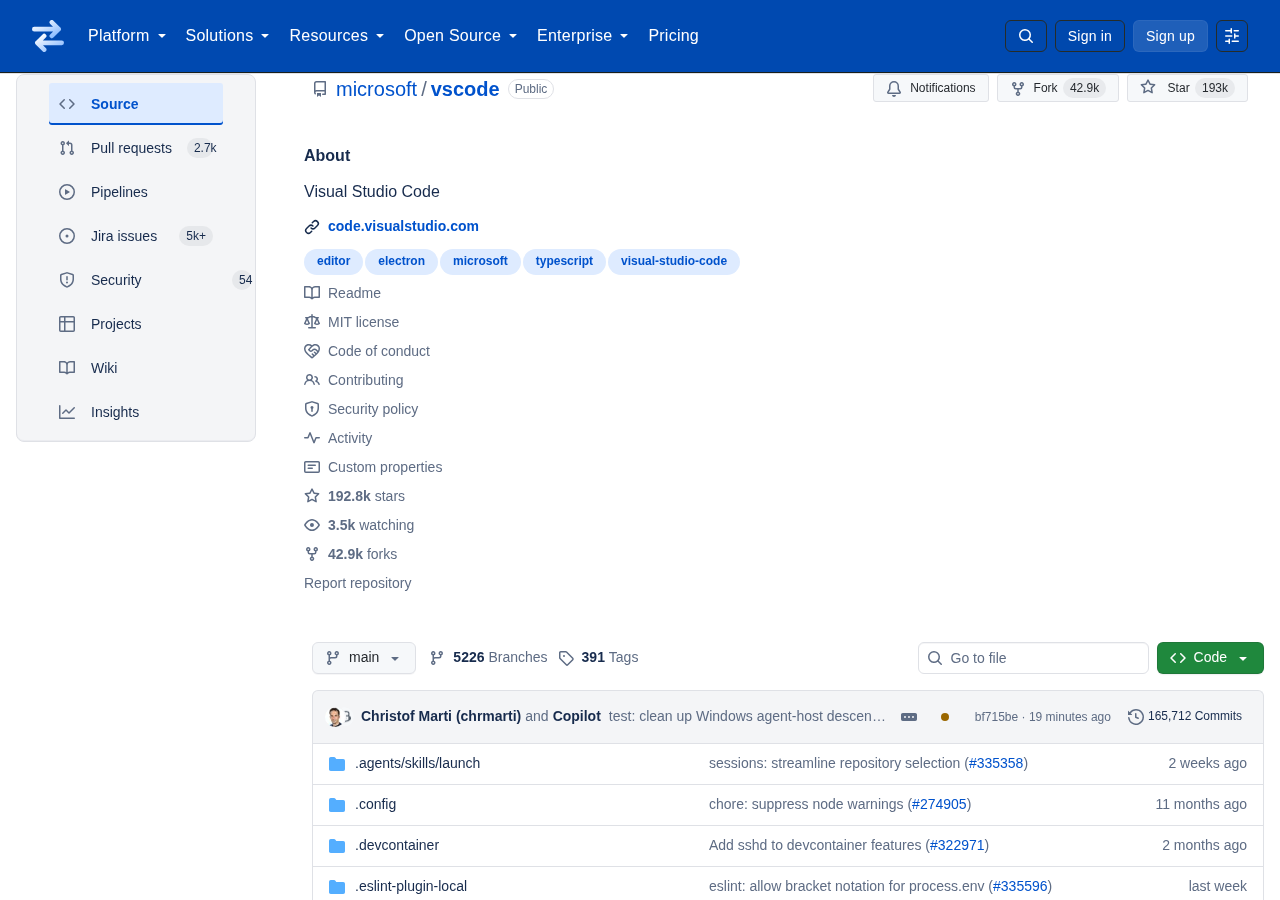Click Report repository link
The height and width of the screenshot is (900, 1280).
point(357,583)
